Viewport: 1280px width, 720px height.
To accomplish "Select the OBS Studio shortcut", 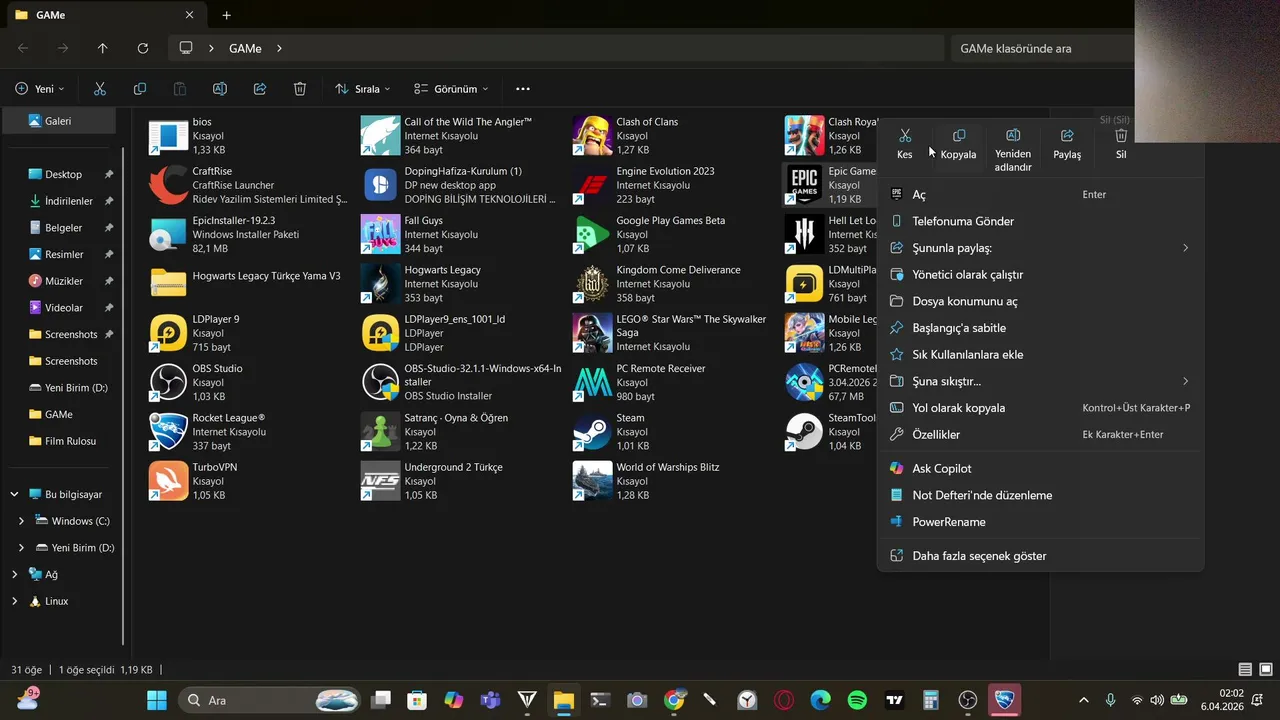I will pos(248,382).
